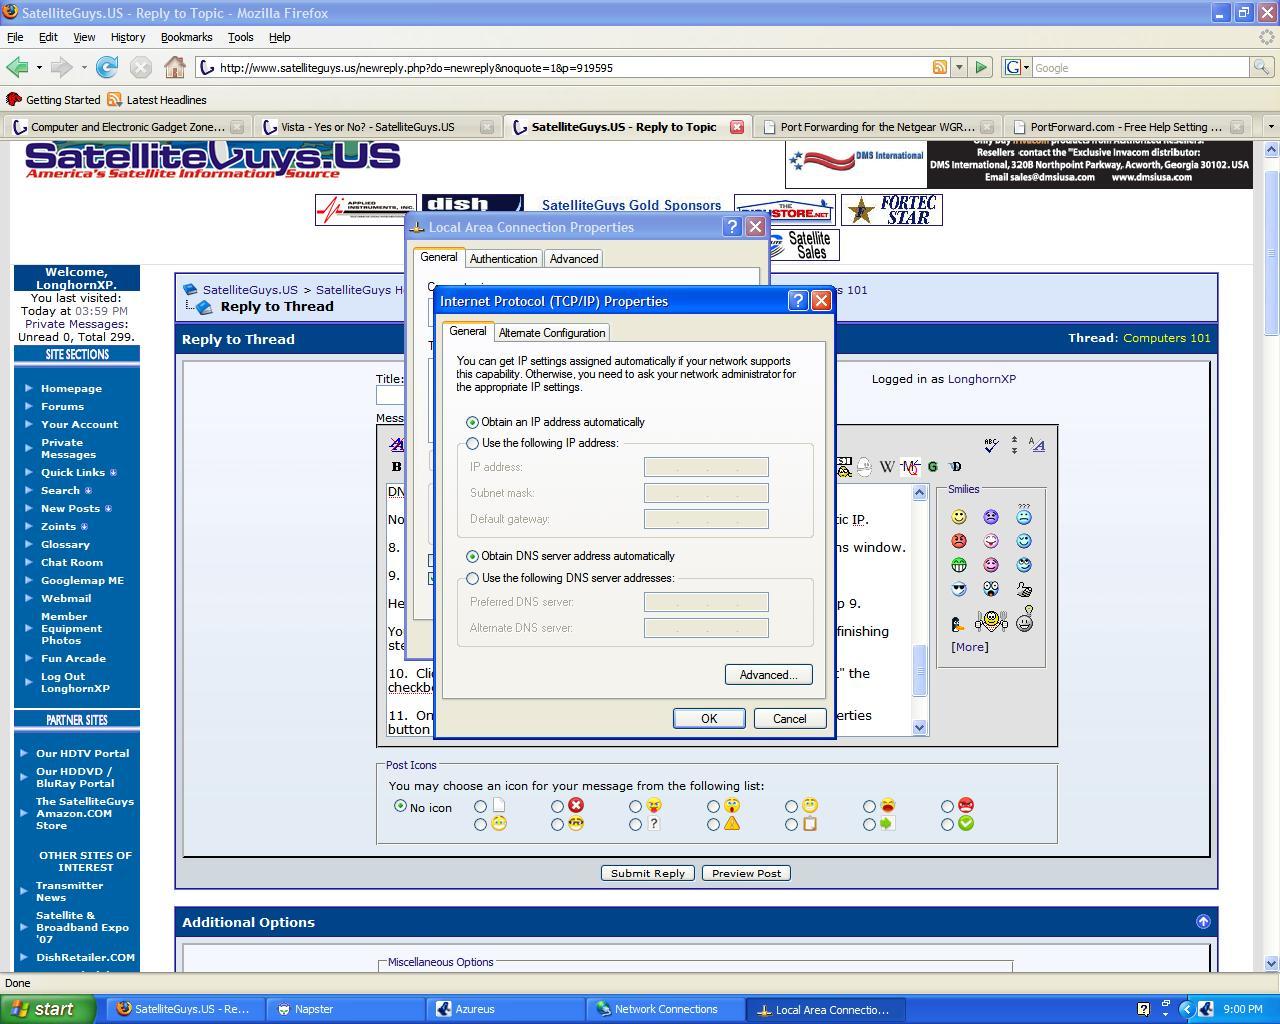The height and width of the screenshot is (1024, 1280).
Task: Insert the penguin smiley
Action: pyautogui.click(x=958, y=622)
